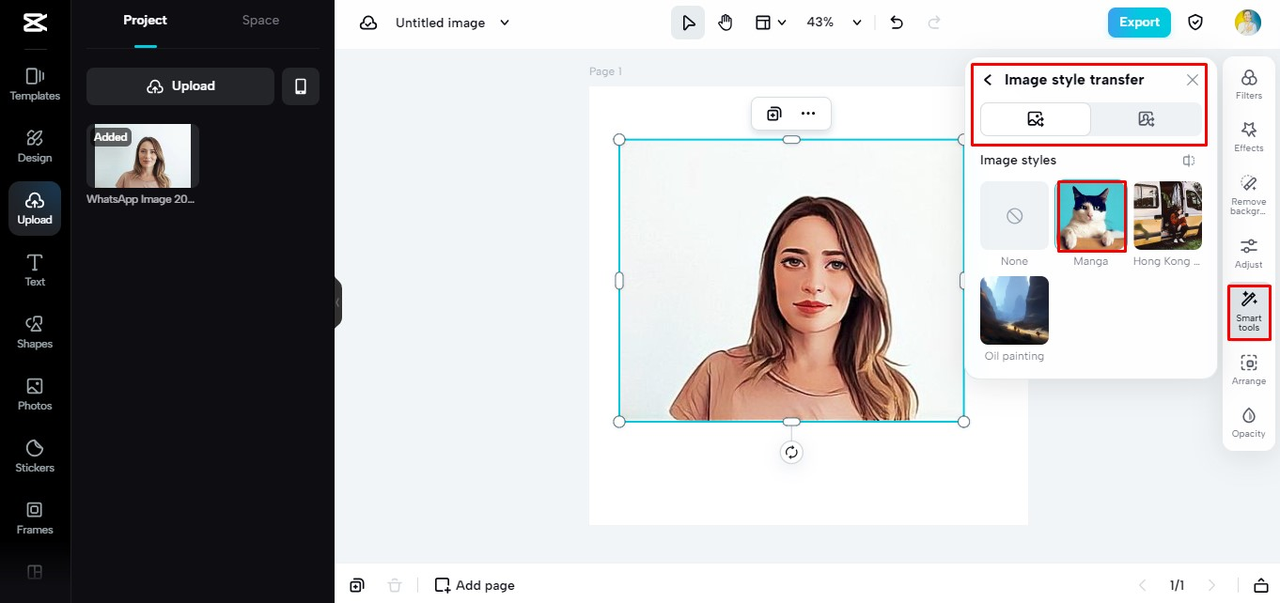Open the Effects tool
The width and height of the screenshot is (1280, 603).
coord(1249,137)
